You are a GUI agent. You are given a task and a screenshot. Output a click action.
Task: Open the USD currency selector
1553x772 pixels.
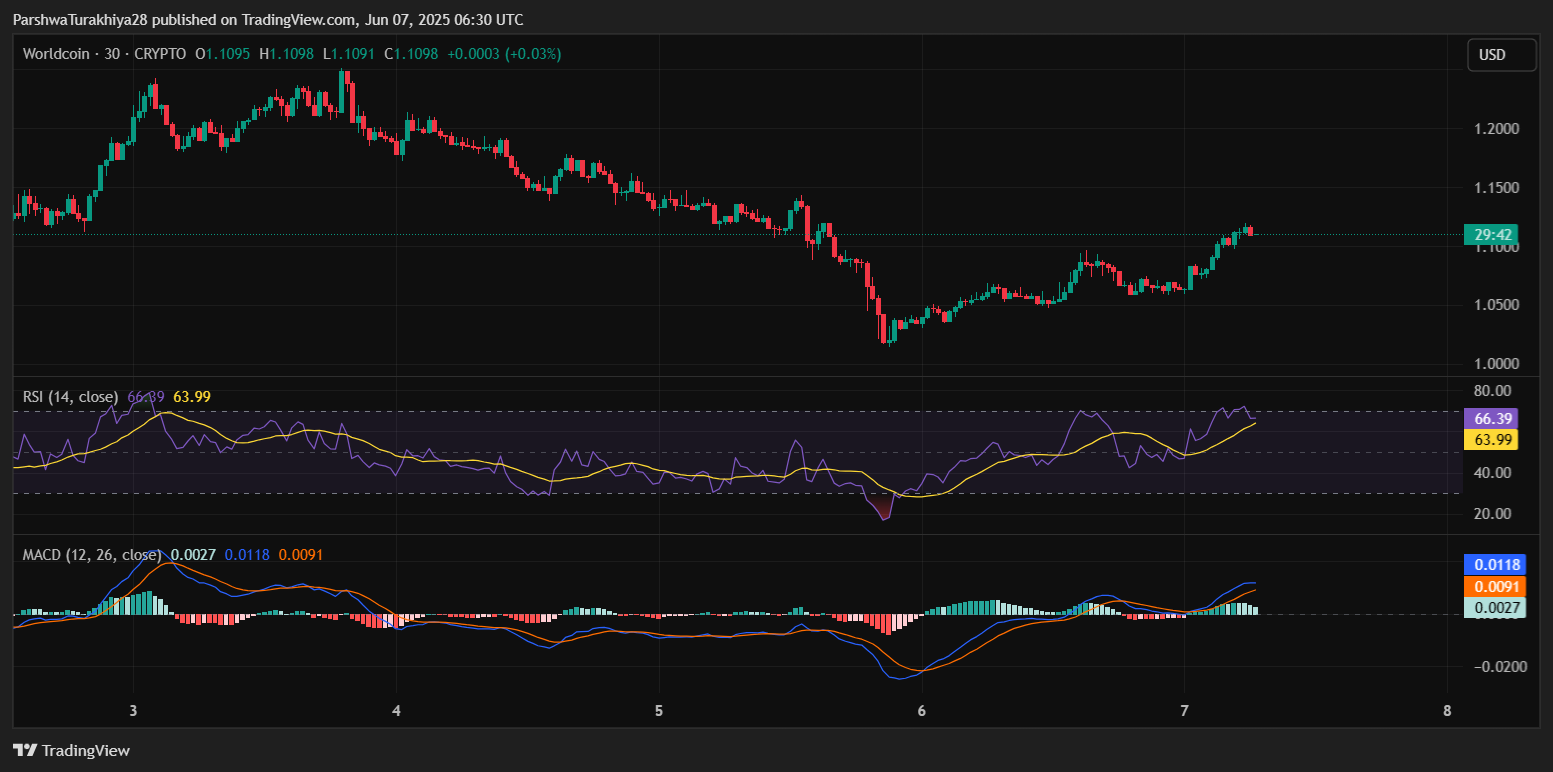pyautogui.click(x=1500, y=55)
